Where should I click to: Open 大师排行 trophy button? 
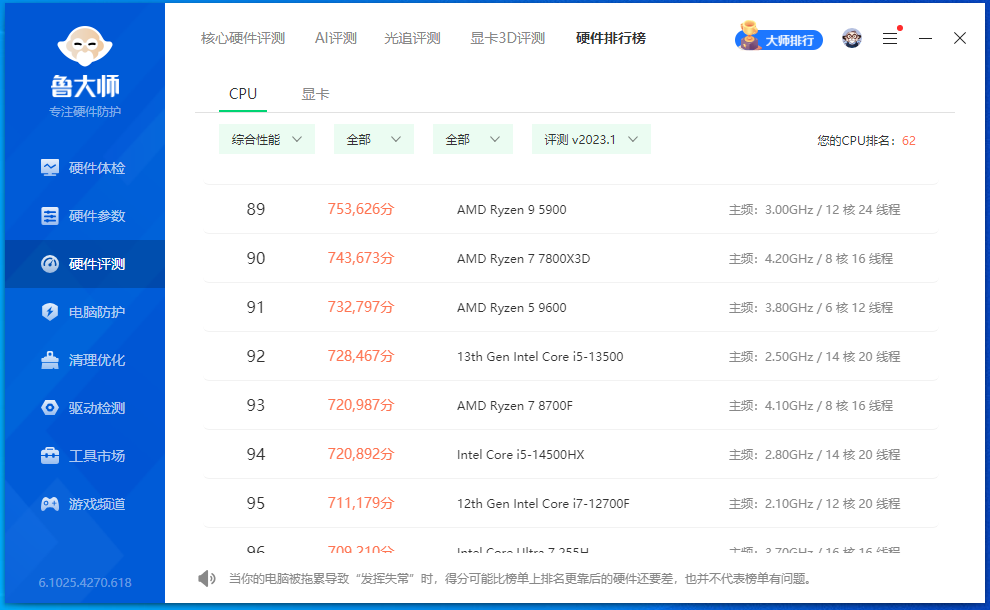point(779,39)
